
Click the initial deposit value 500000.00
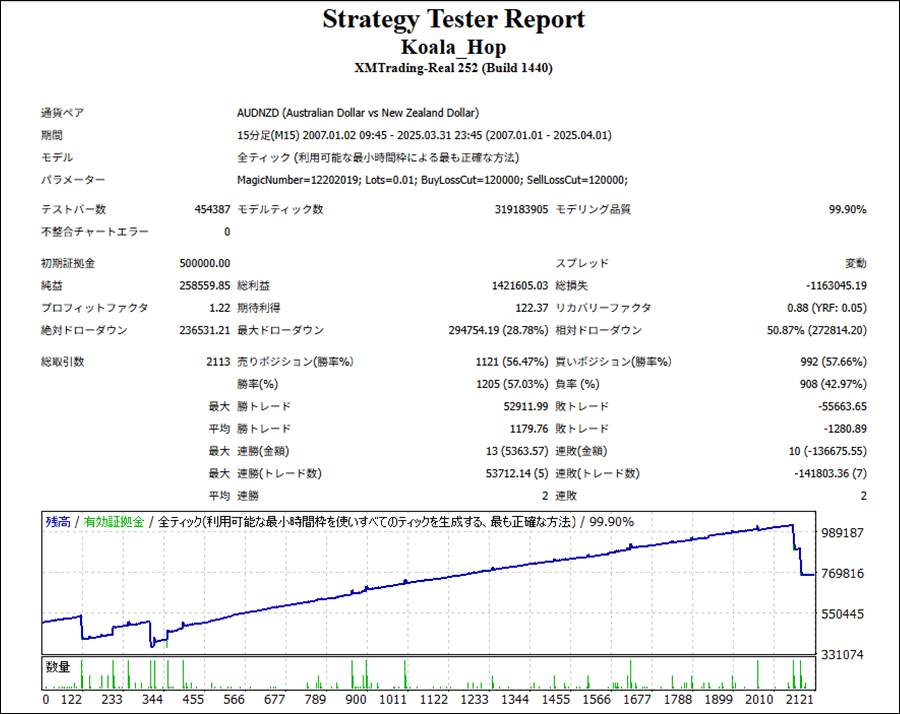[x=204, y=263]
